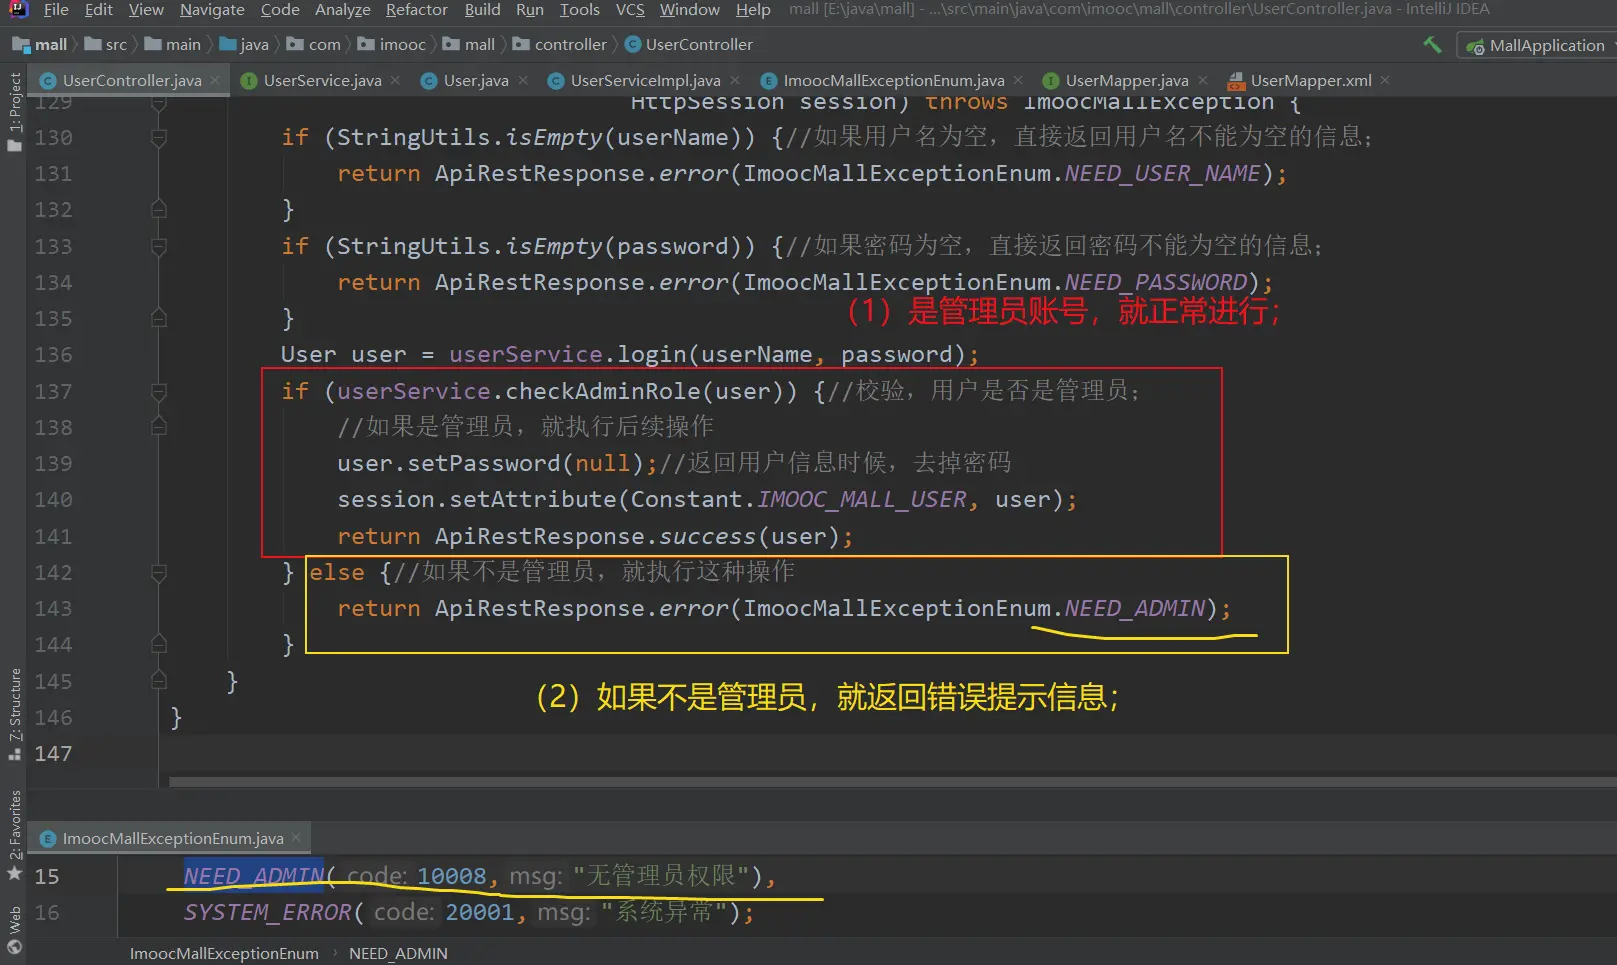Click the controller folder in the navigation bar

tap(570, 45)
